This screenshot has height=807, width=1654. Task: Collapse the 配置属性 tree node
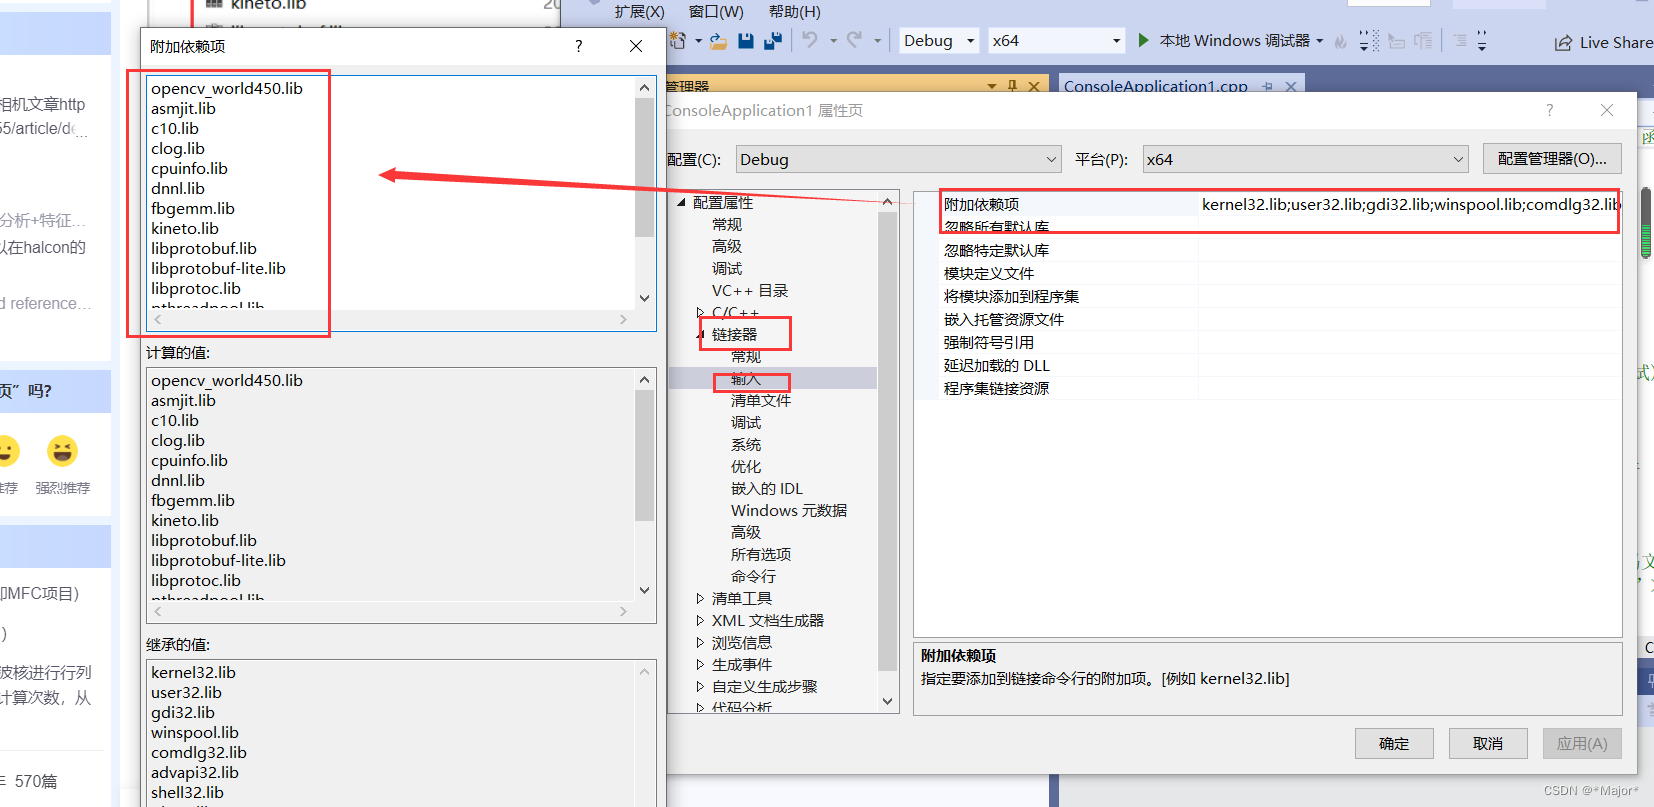682,202
